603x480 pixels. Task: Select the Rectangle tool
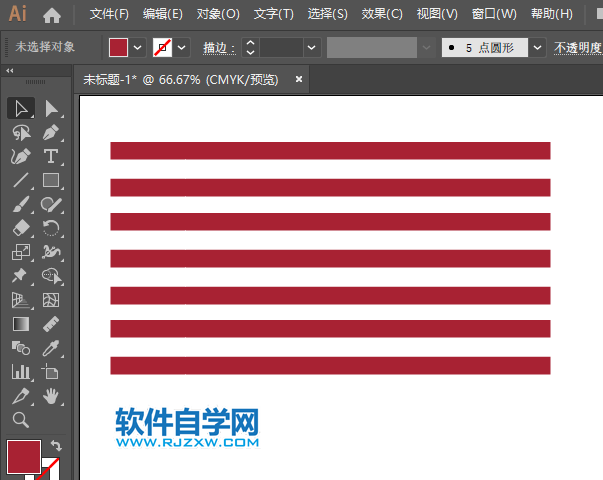tap(51, 180)
